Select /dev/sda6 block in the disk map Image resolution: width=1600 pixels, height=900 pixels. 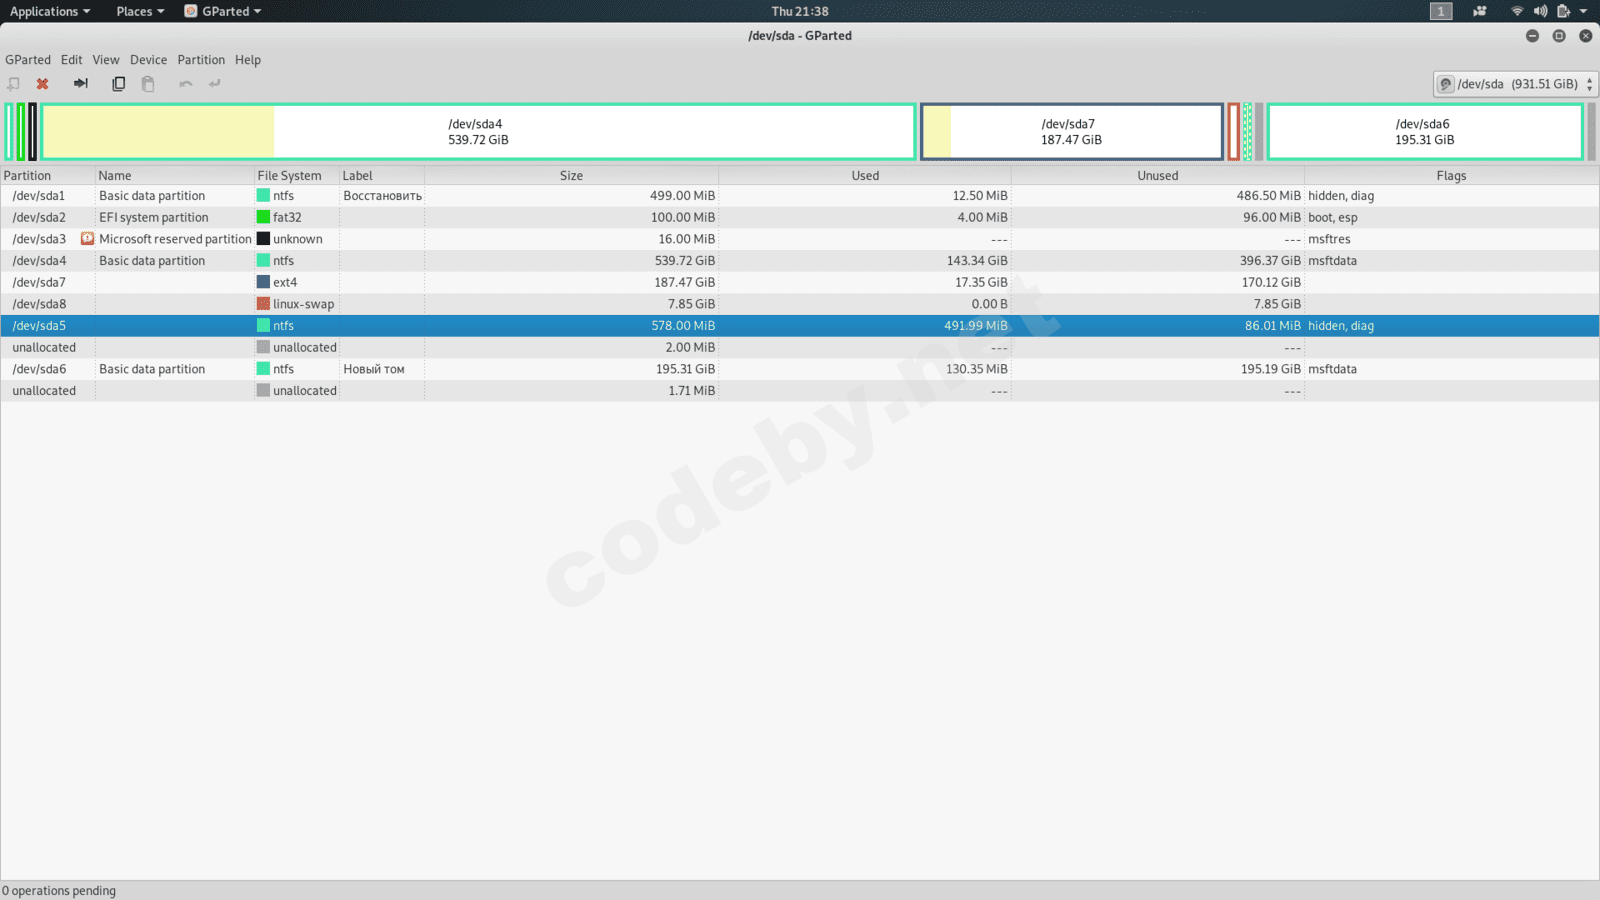click(x=1425, y=132)
